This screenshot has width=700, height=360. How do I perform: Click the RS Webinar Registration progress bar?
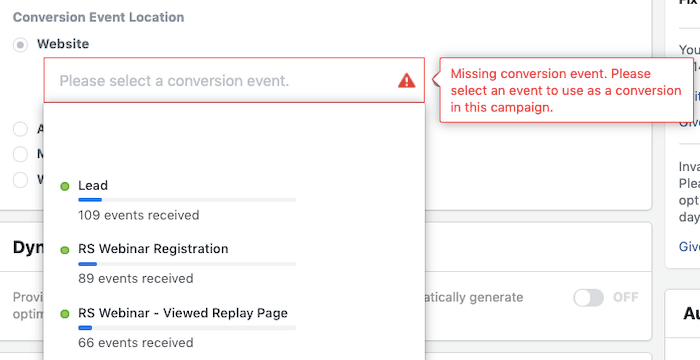pyautogui.click(x=187, y=264)
